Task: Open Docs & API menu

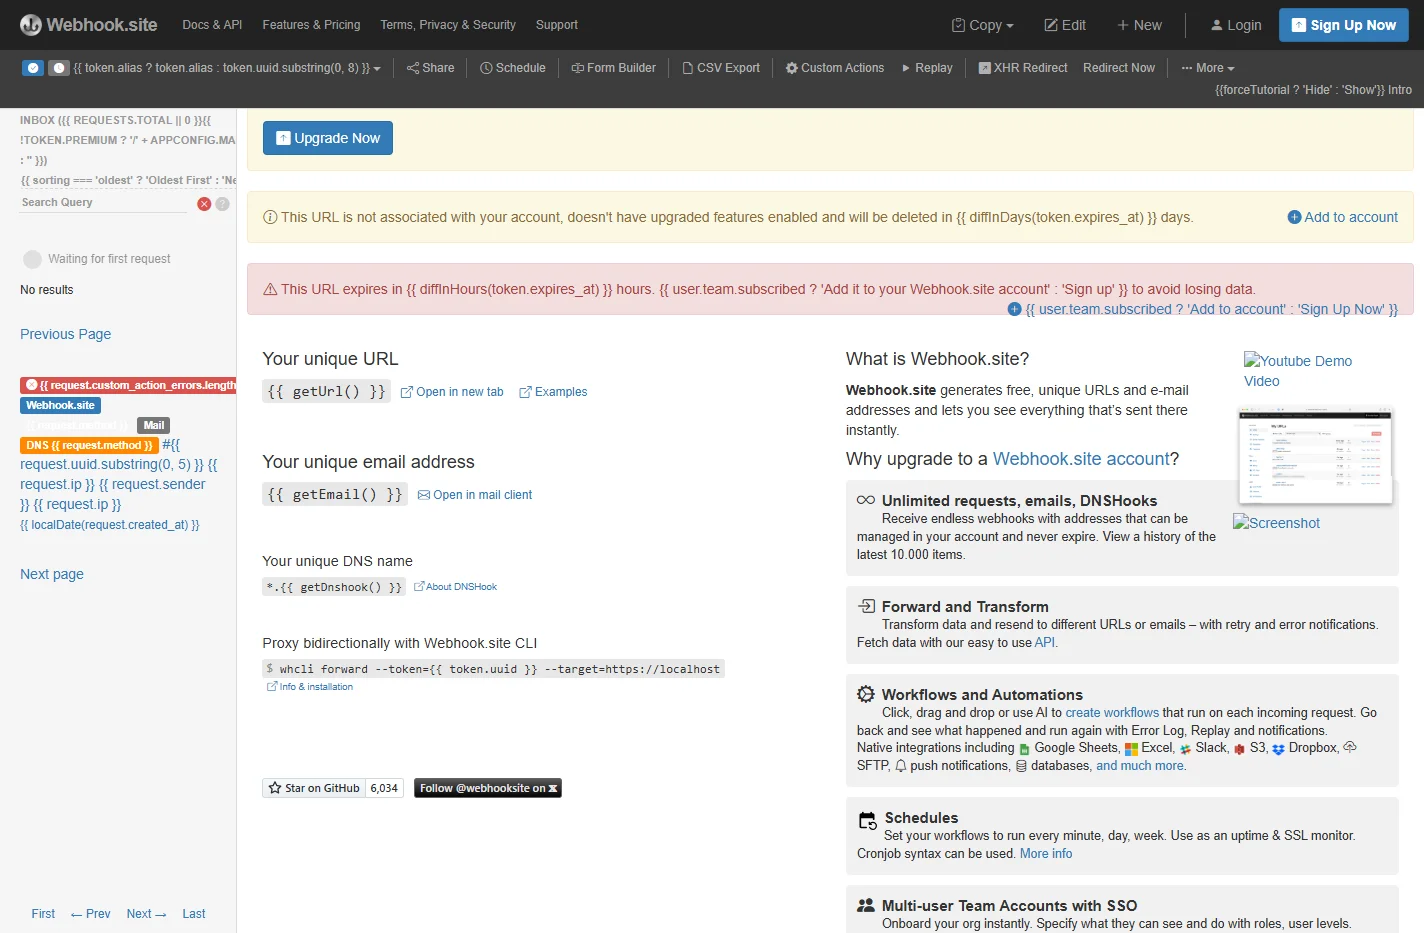Action: tap(212, 25)
